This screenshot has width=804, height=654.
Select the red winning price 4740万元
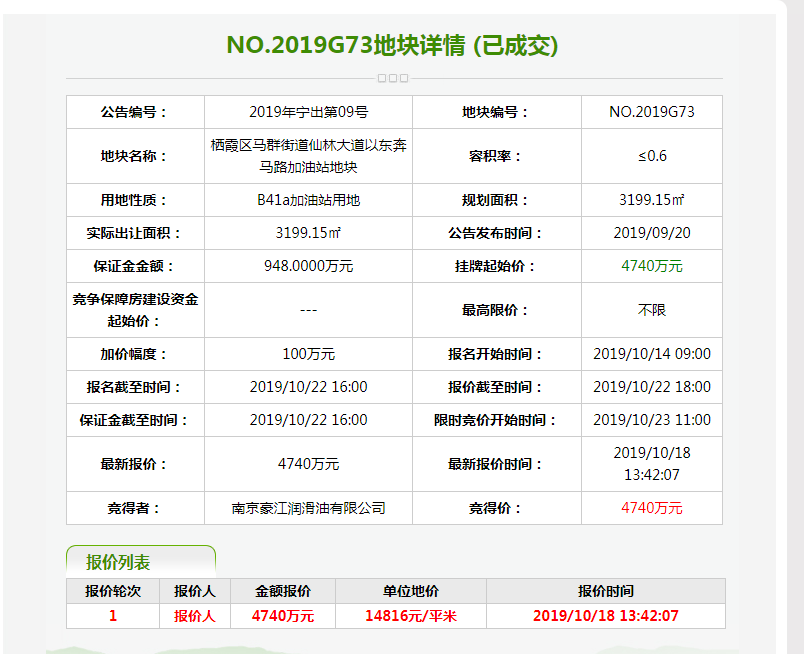[652, 508]
